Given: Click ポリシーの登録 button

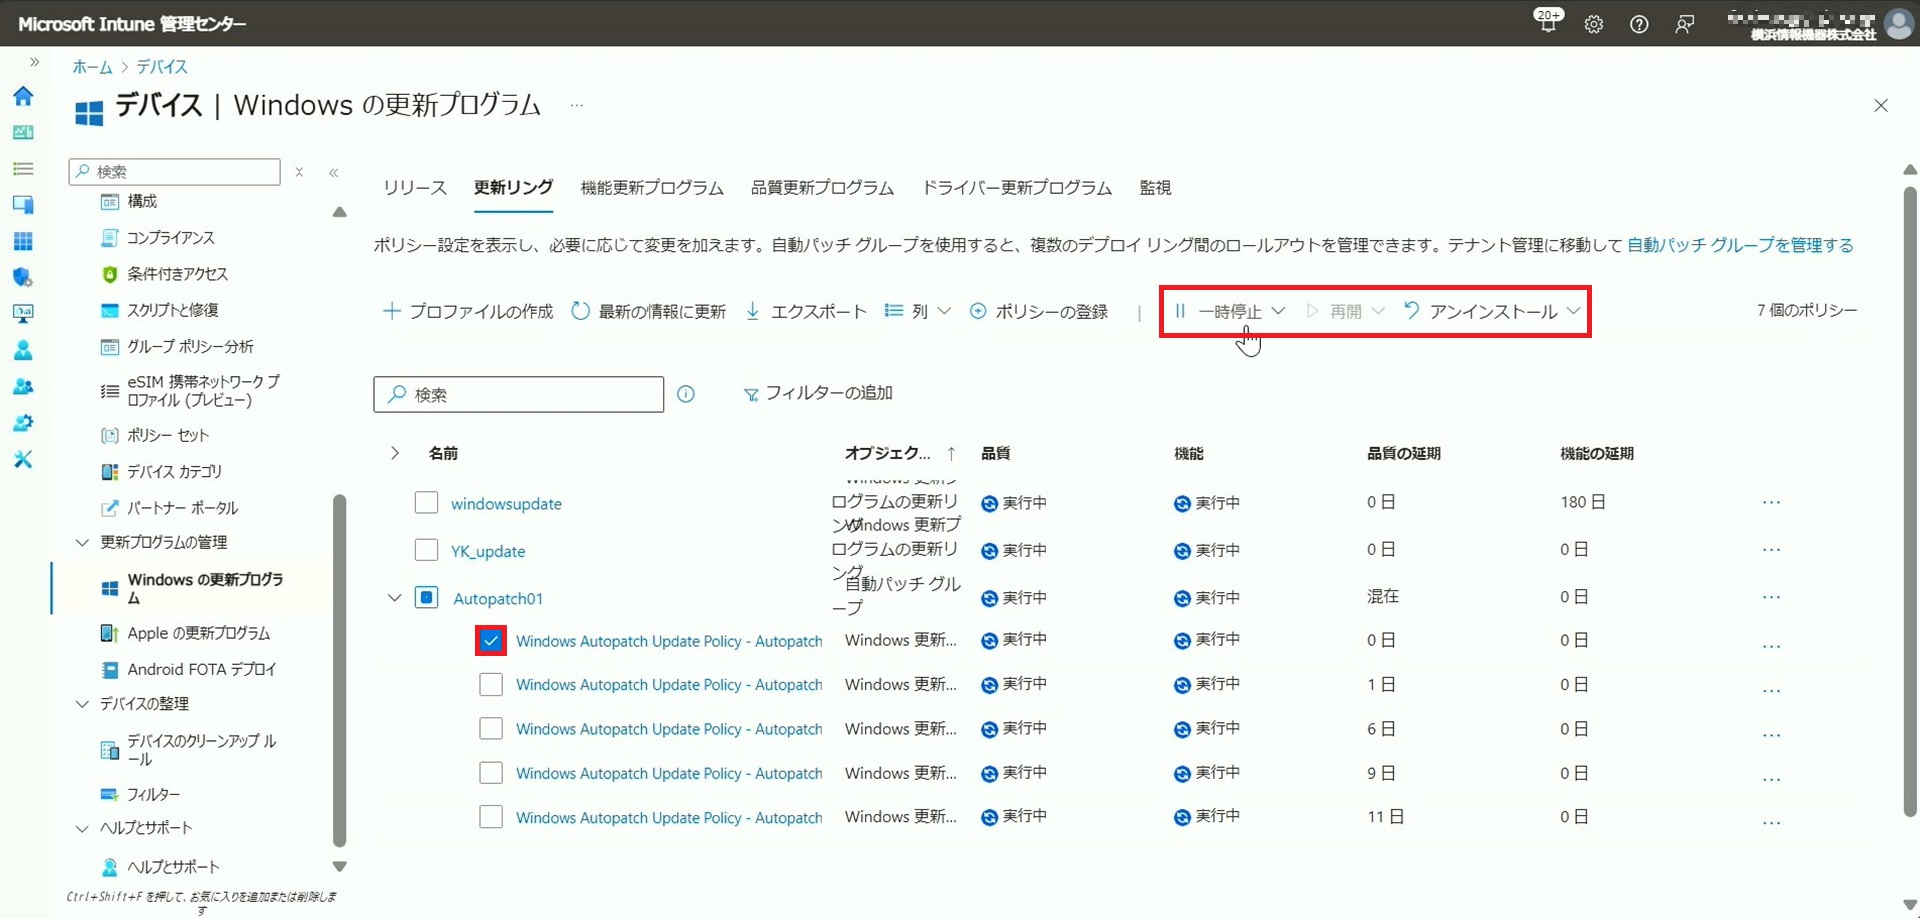Looking at the screenshot, I should [1039, 311].
